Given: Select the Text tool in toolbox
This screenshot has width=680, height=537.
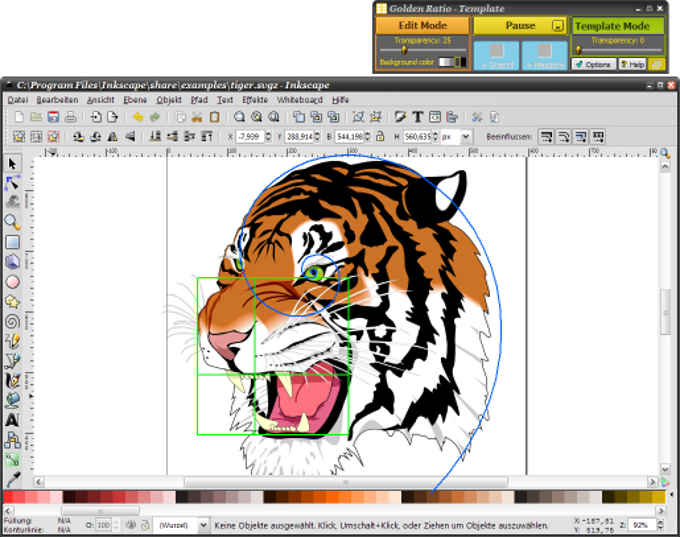Looking at the screenshot, I should (13, 420).
